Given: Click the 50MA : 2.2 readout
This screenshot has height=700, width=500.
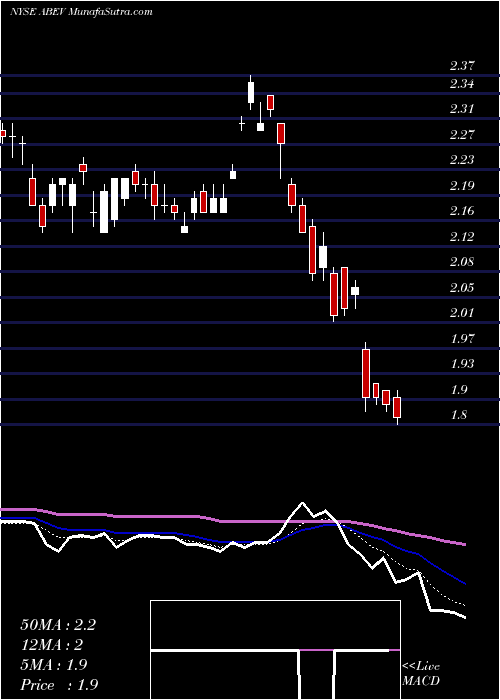Looking at the screenshot, I should tap(58, 625).
